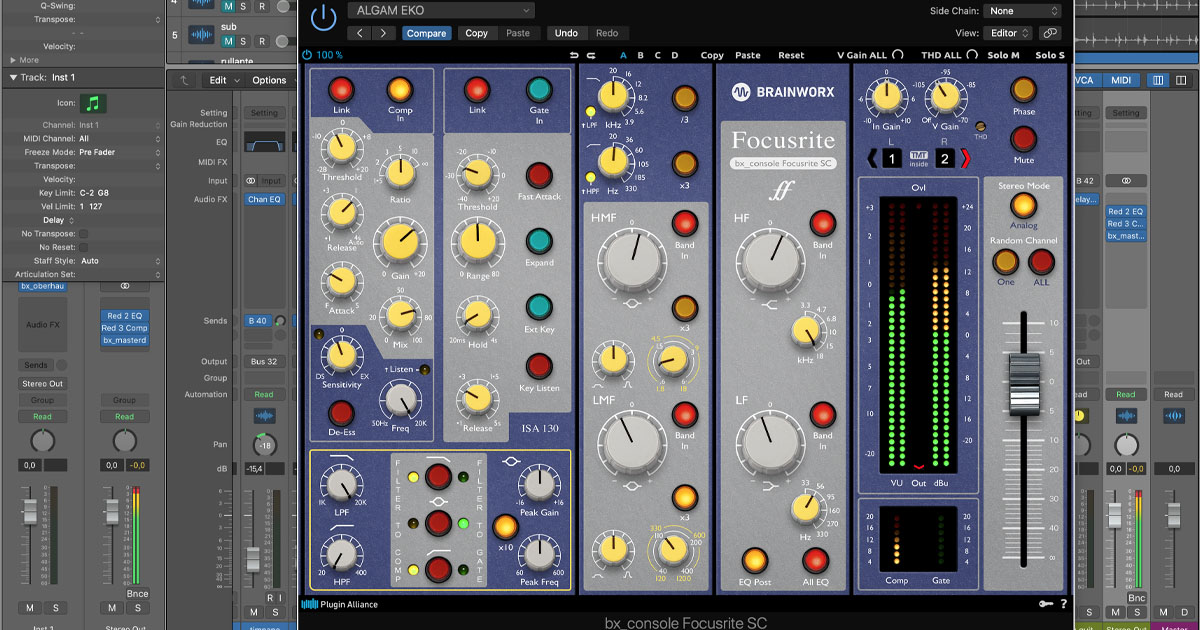Click the Chan EQ audio effect slot
Viewport: 1200px width, 630px height.
(265, 200)
